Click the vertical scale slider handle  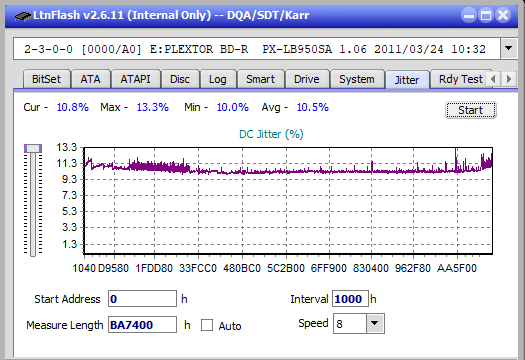point(33,148)
